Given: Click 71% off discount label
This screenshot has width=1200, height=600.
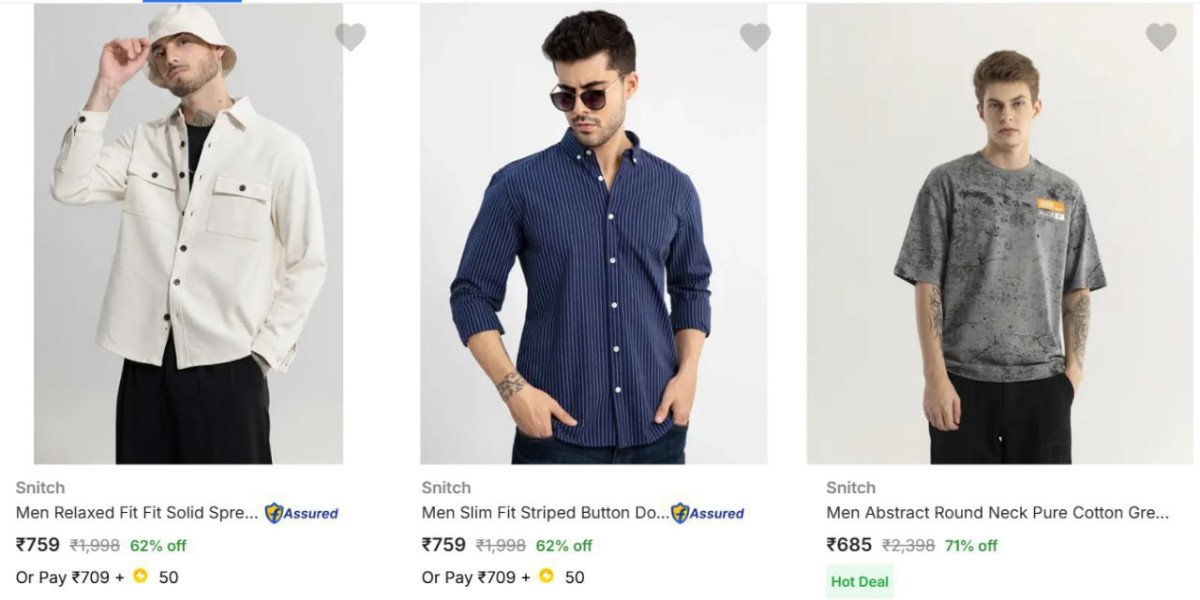Looking at the screenshot, I should [972, 546].
